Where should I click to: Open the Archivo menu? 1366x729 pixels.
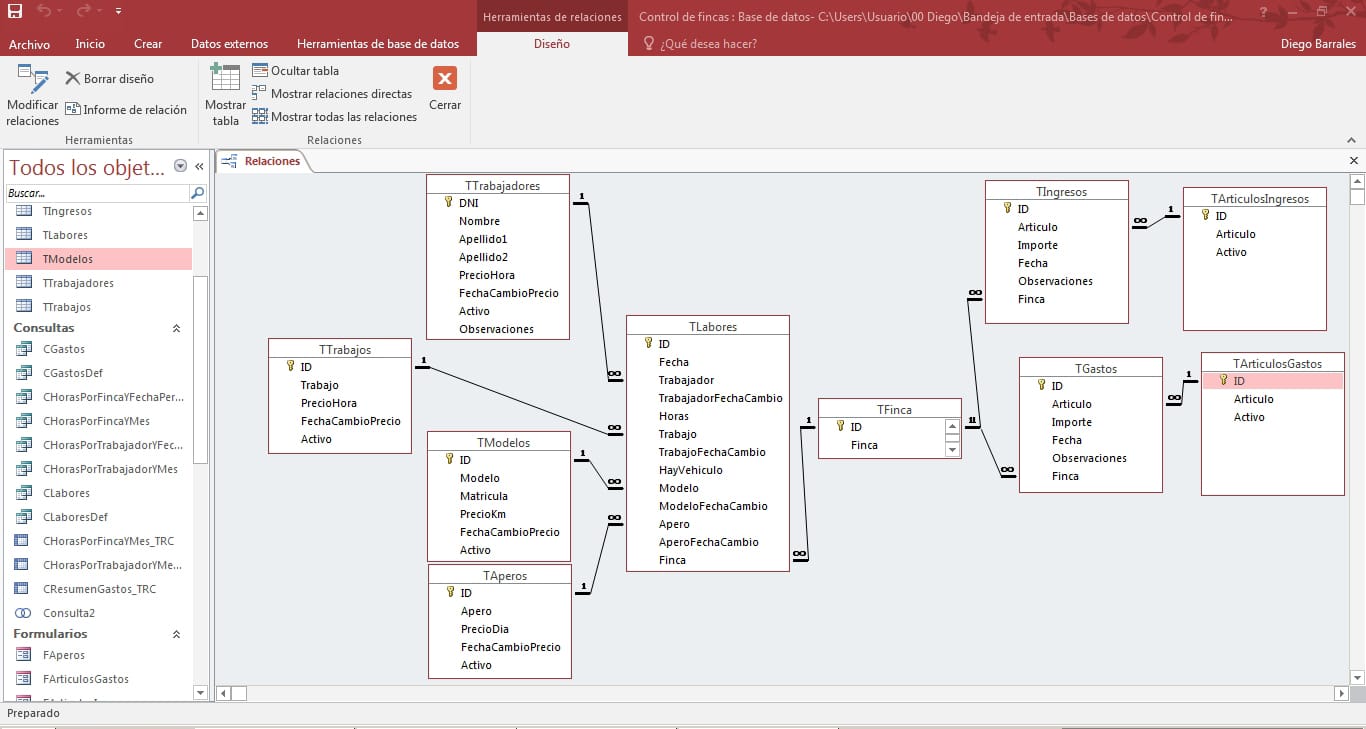tap(29, 44)
